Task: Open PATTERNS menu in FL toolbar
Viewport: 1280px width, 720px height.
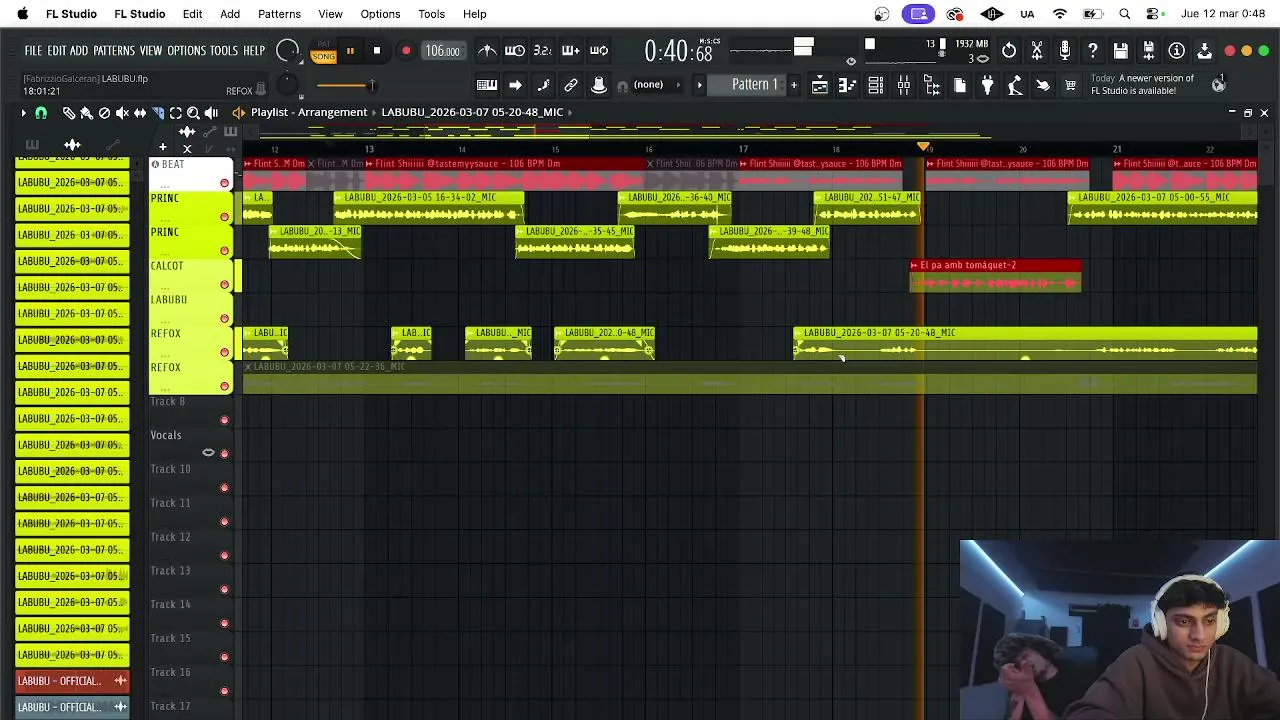Action: click(x=114, y=51)
